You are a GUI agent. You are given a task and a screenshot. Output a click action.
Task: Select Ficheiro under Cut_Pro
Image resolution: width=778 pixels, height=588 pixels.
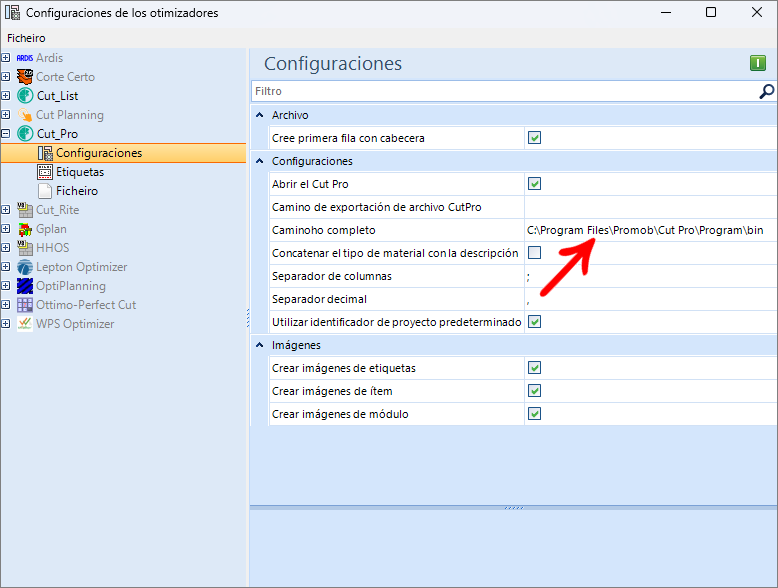click(x=77, y=191)
